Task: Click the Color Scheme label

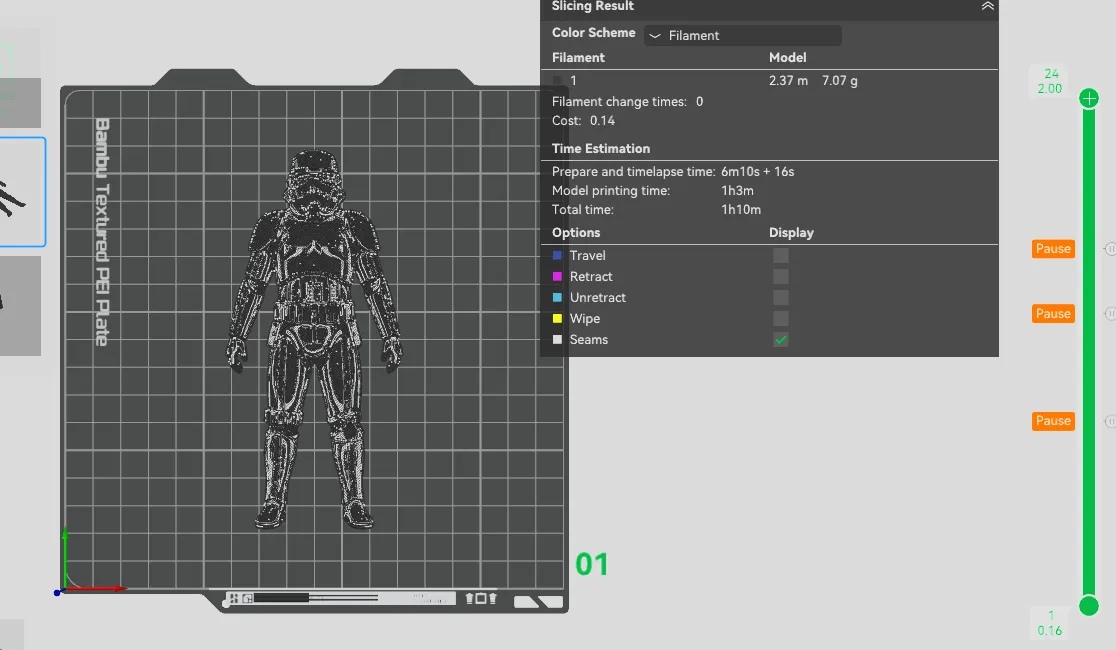Action: pos(594,33)
